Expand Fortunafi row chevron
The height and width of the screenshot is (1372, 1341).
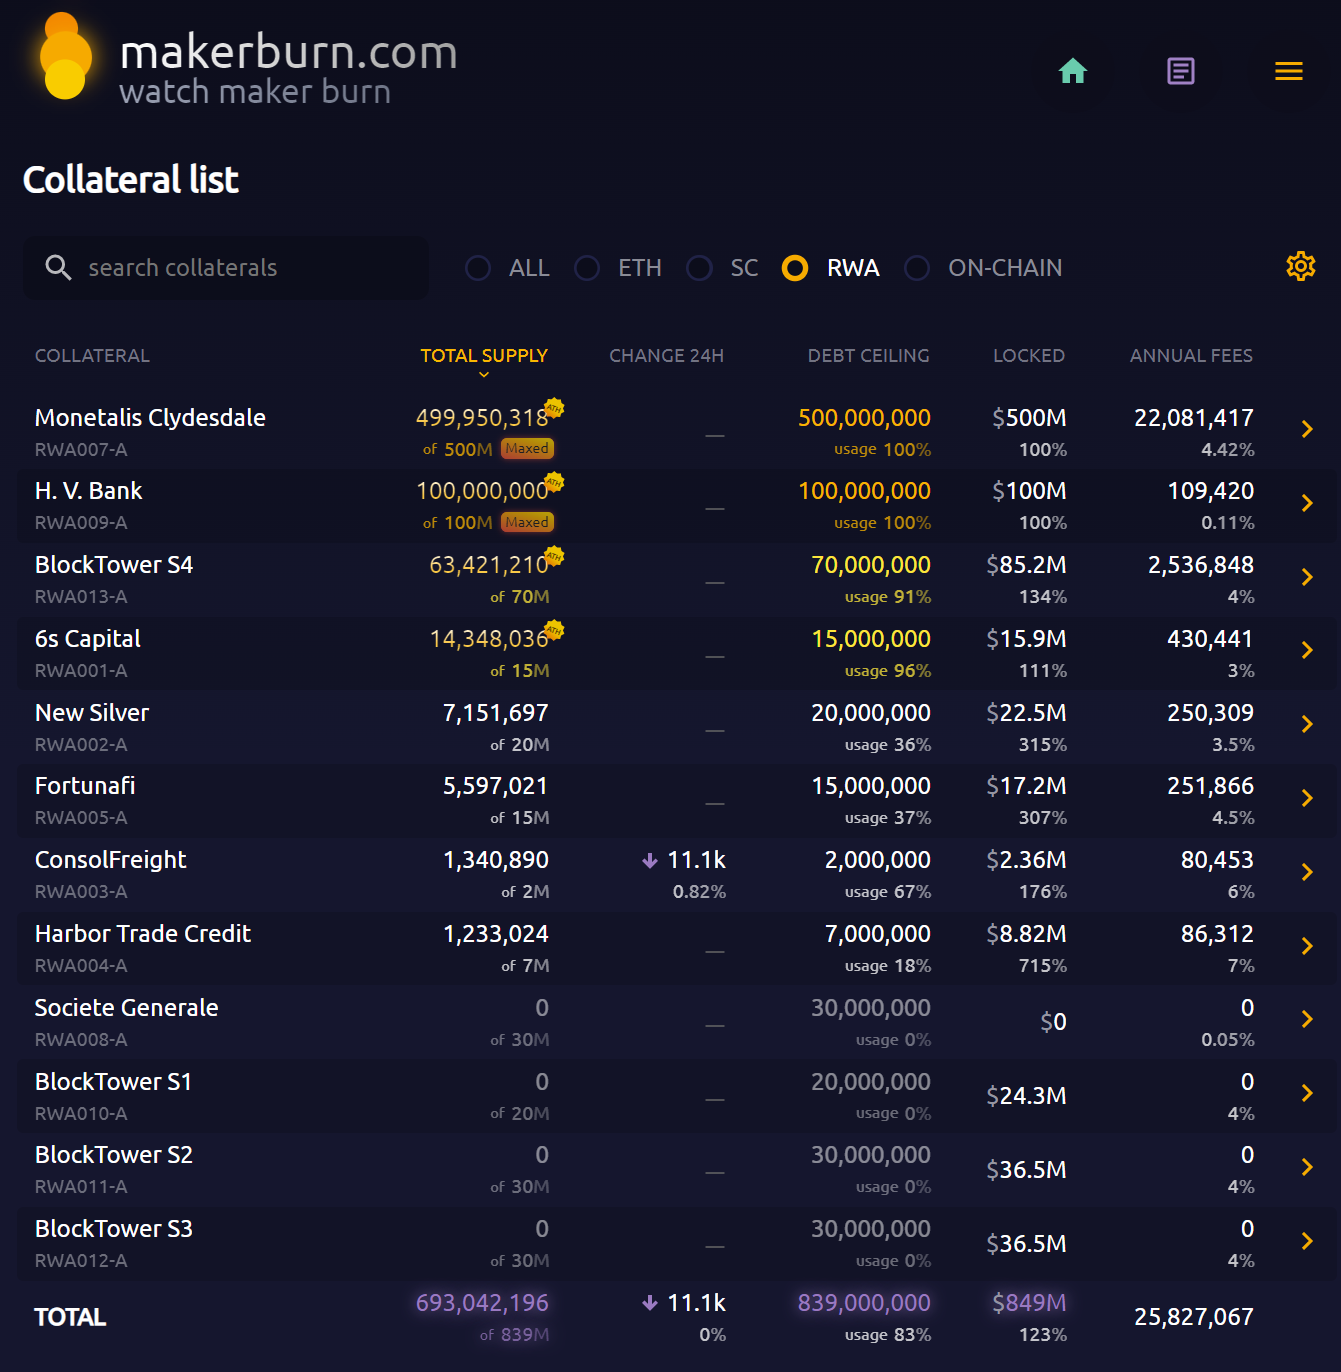point(1307,798)
